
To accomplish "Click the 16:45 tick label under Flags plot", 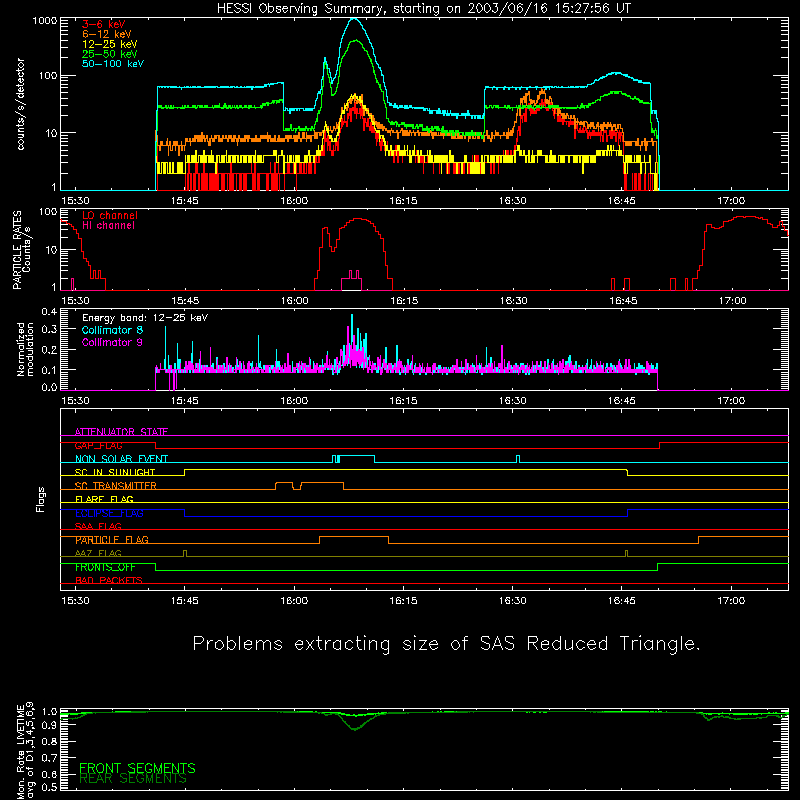I will pyautogui.click(x=622, y=601).
